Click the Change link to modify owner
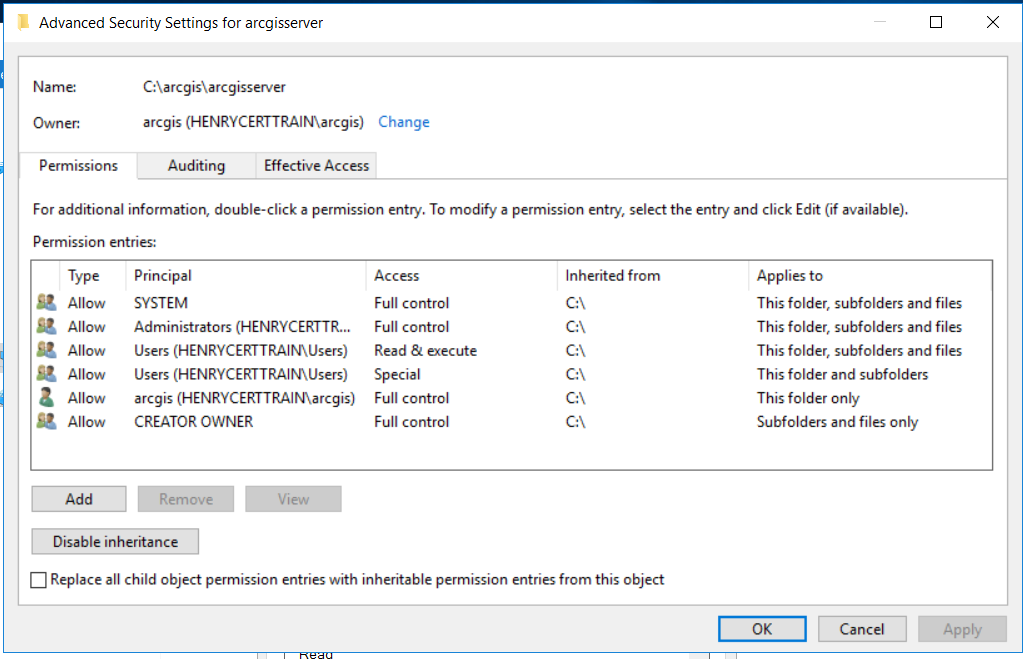This screenshot has width=1023, height=659. pos(403,122)
